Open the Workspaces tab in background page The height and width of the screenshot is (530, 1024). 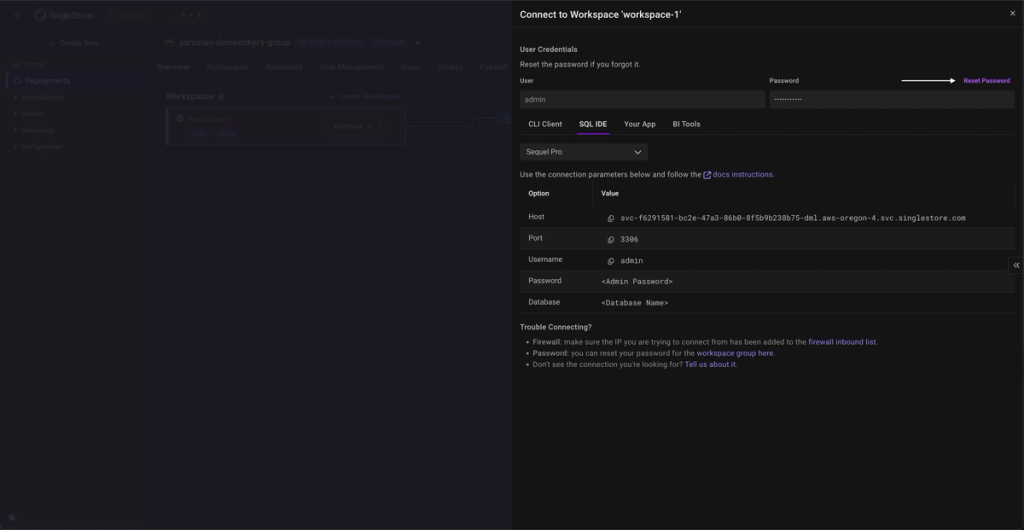coord(227,67)
